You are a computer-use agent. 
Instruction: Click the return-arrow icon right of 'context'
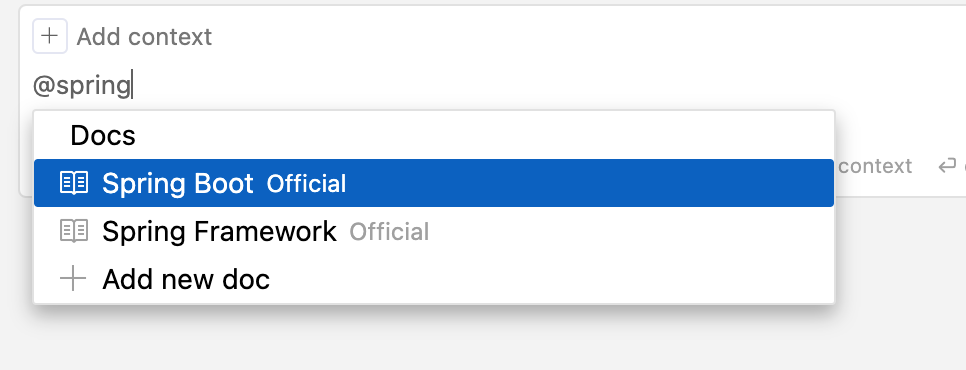click(947, 166)
